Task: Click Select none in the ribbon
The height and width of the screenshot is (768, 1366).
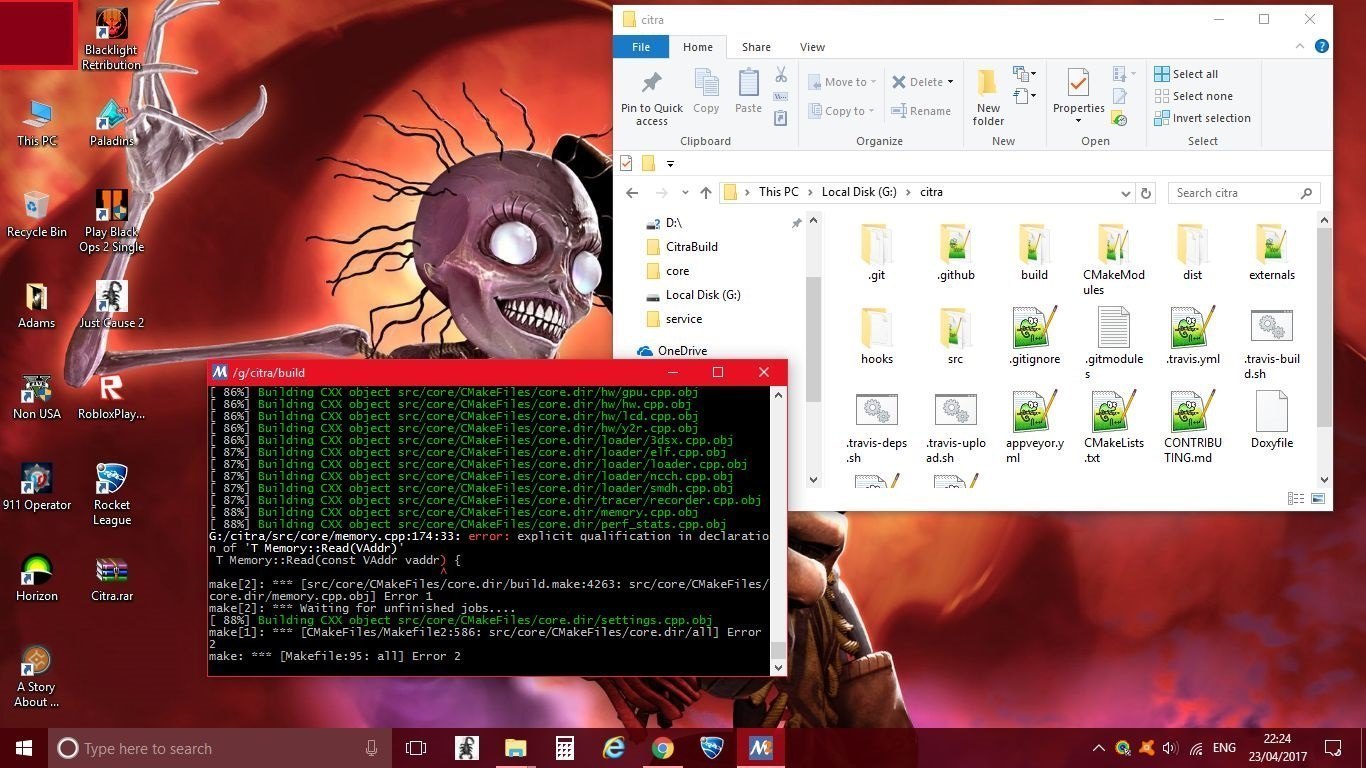Action: click(1193, 96)
